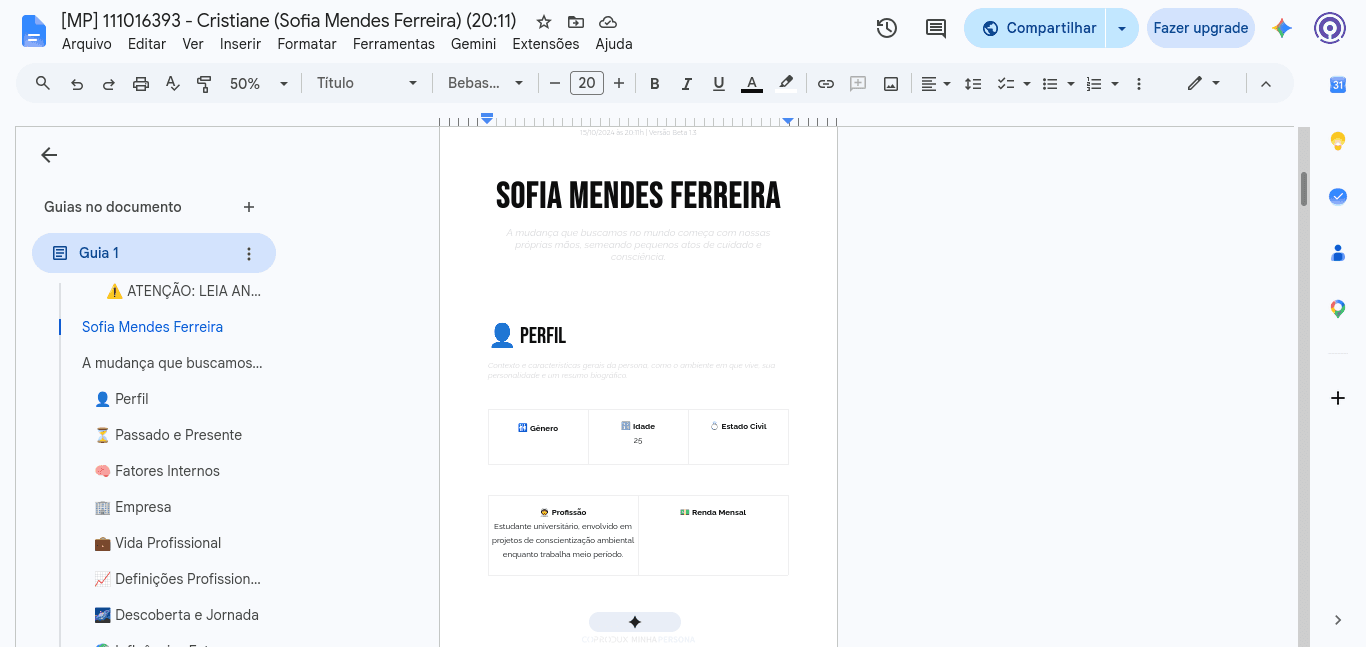This screenshot has width=1366, height=647.
Task: Open Google Keep from side panel
Action: point(1338,141)
